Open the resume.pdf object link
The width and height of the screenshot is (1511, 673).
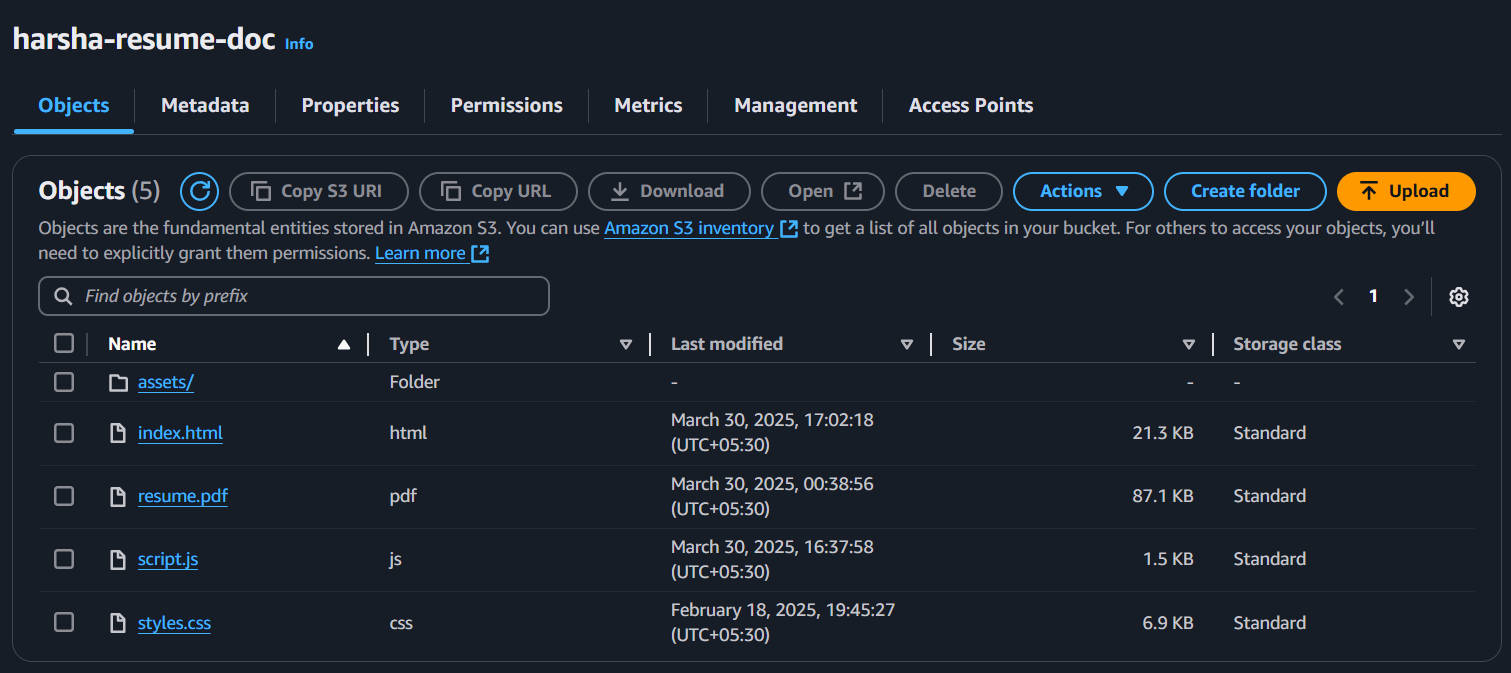(183, 496)
